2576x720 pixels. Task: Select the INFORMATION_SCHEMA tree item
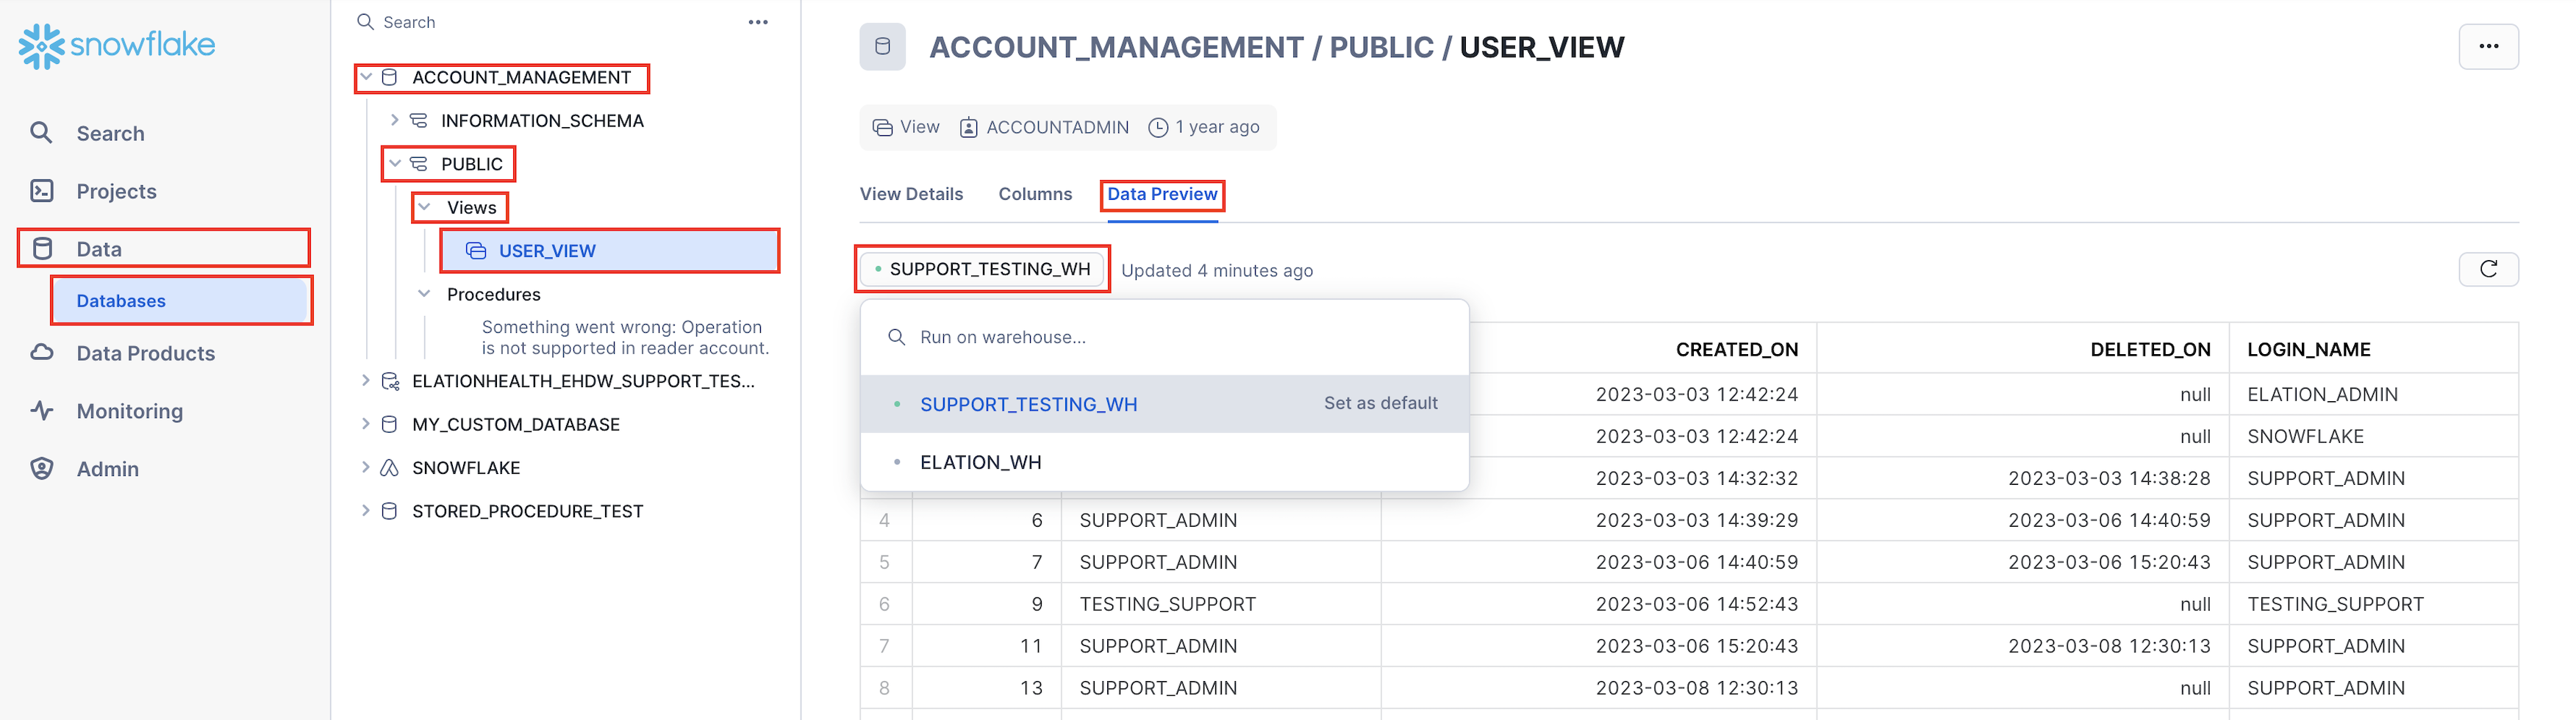[x=542, y=120]
